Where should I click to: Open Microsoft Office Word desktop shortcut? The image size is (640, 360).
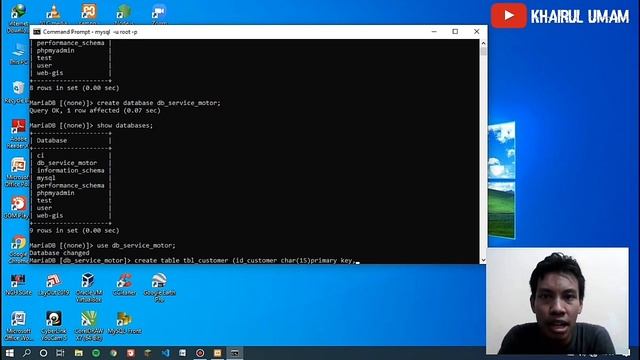pyautogui.click(x=18, y=326)
